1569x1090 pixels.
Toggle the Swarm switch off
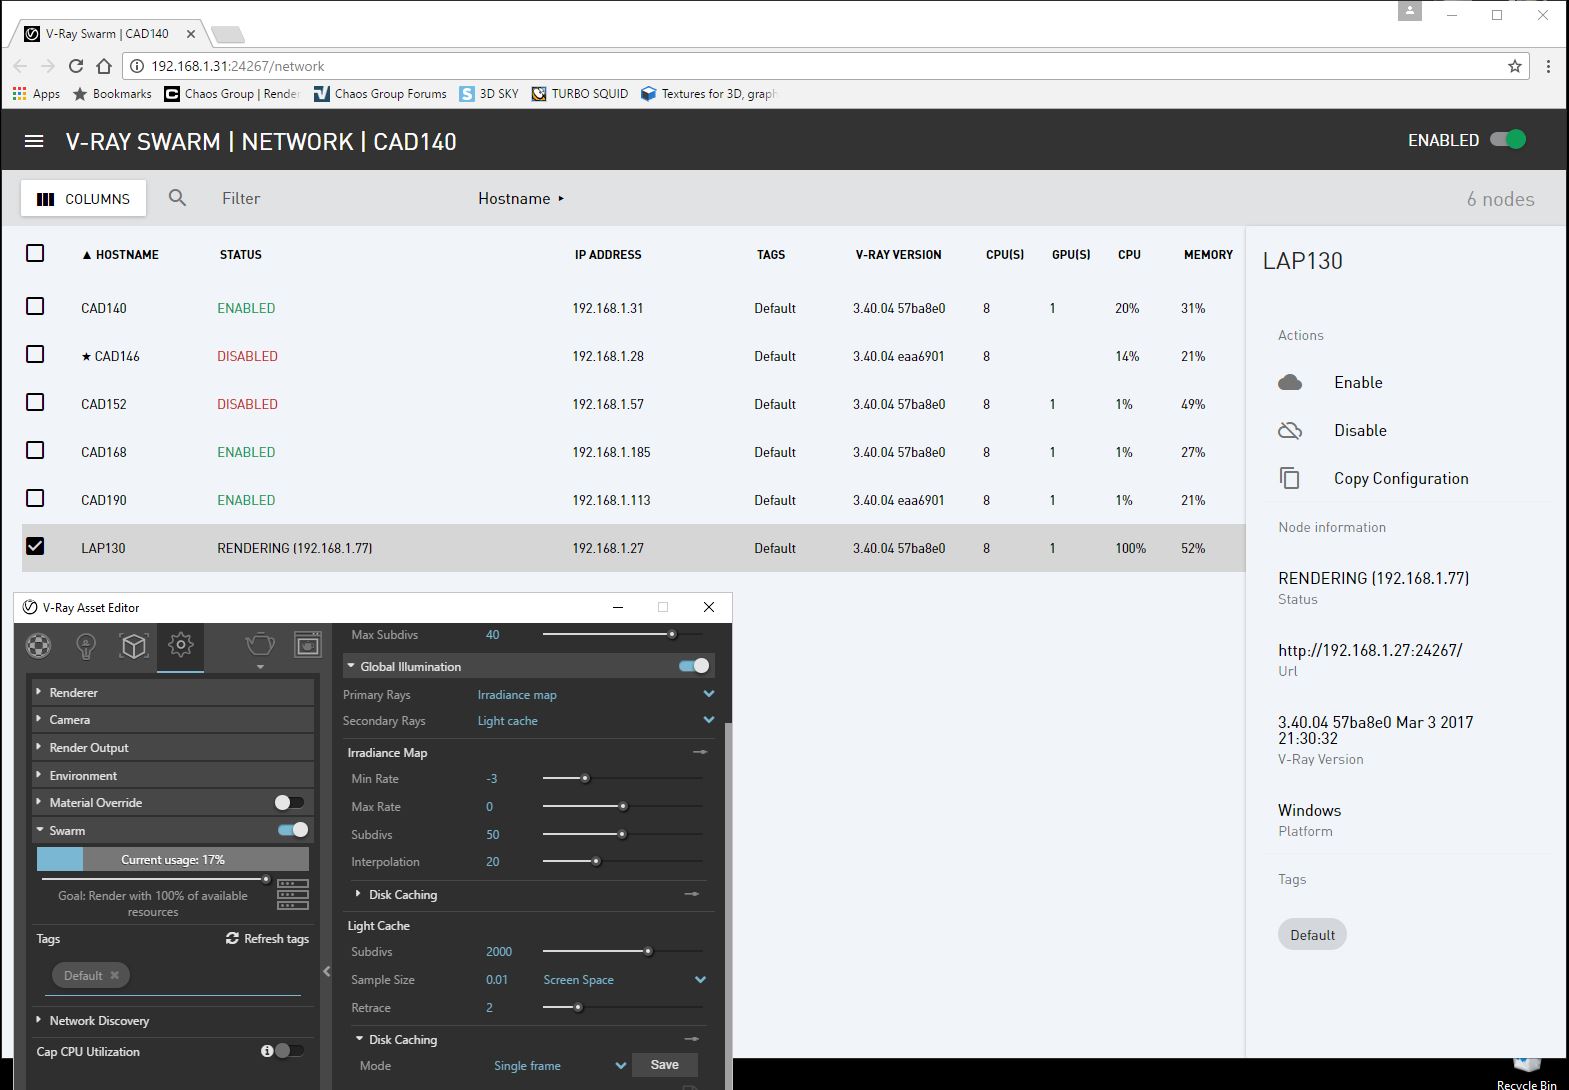click(x=293, y=829)
